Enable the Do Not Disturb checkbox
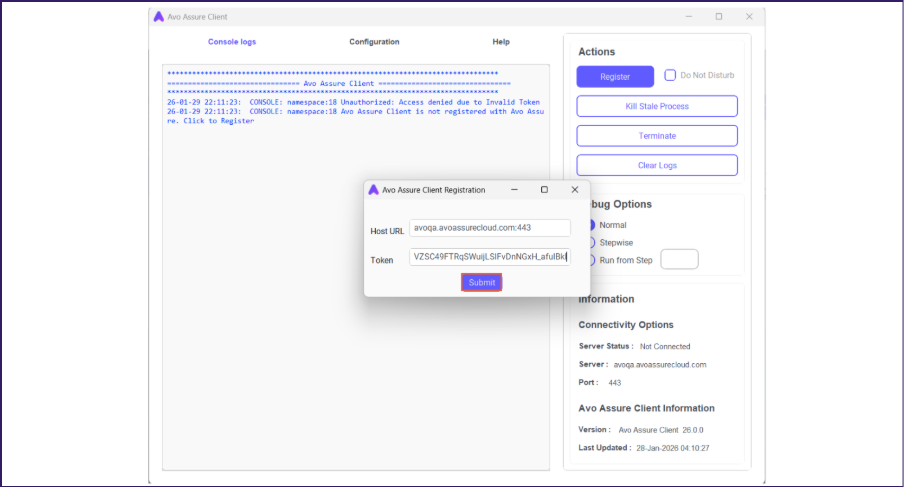The width and height of the screenshot is (904, 487). [671, 75]
